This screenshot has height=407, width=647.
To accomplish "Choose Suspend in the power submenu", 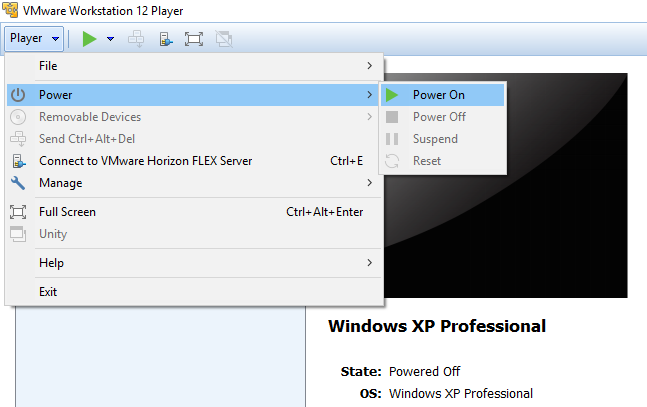I will 442,139.
